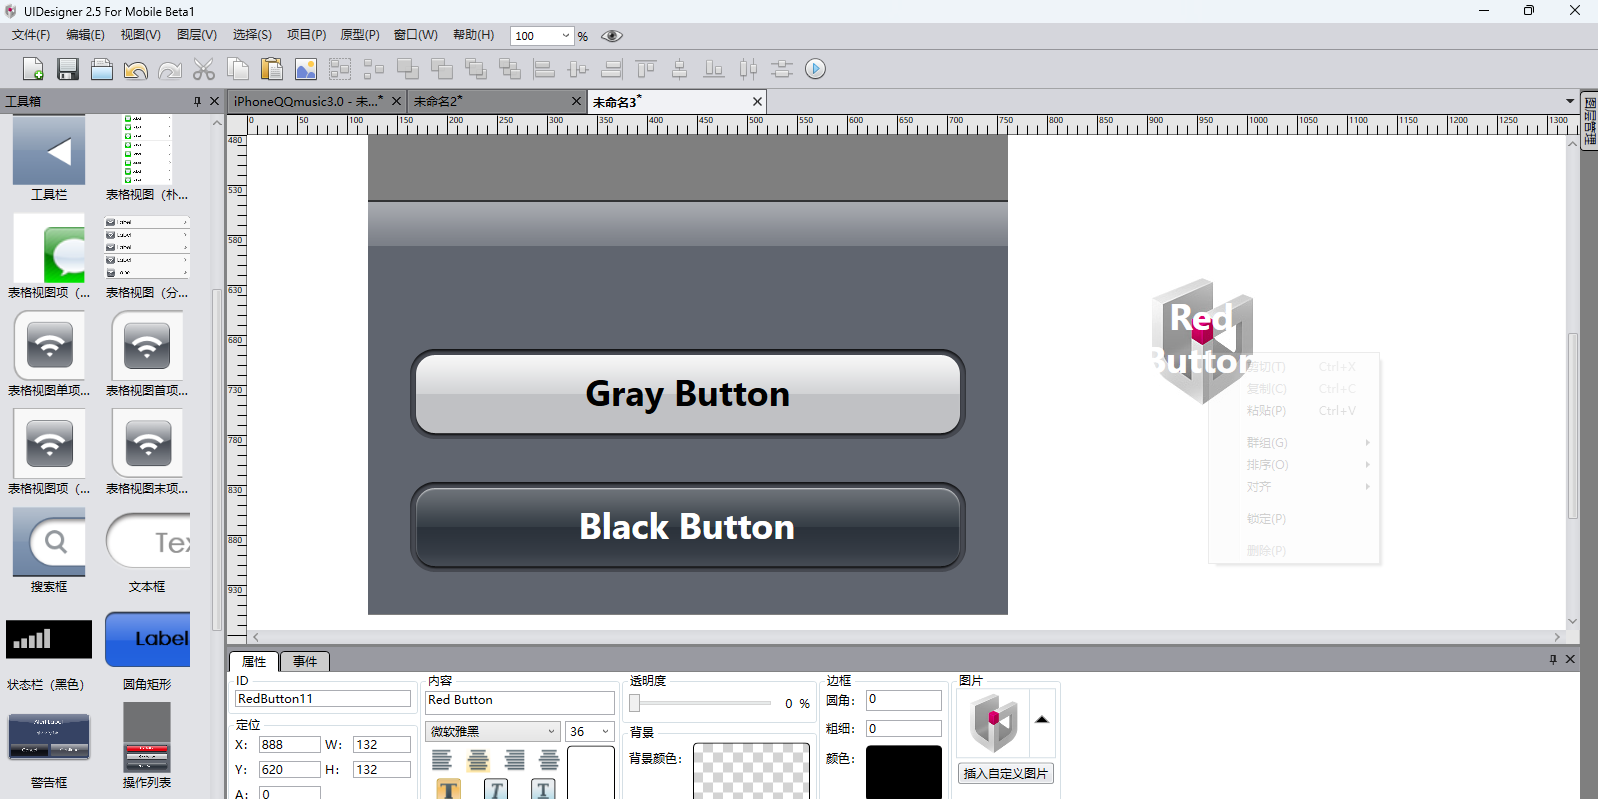Open the 文件(F) menu
Image resolution: width=1598 pixels, height=799 pixels.
point(31,35)
